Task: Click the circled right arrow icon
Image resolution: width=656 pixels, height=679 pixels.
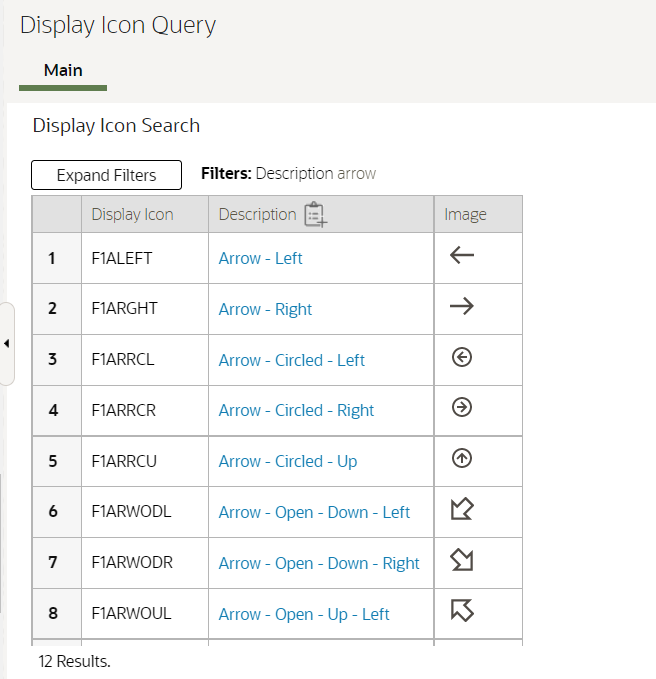Action: coord(462,408)
